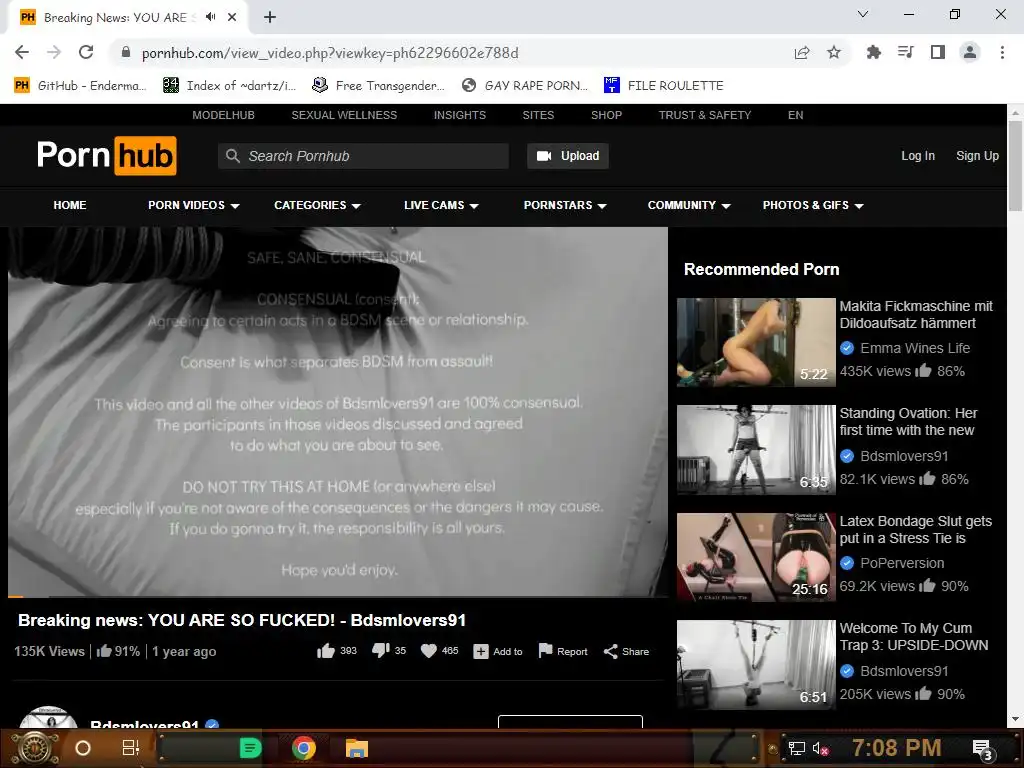1024x768 pixels.
Task: Click the muted volume tray icon
Action: click(821, 748)
